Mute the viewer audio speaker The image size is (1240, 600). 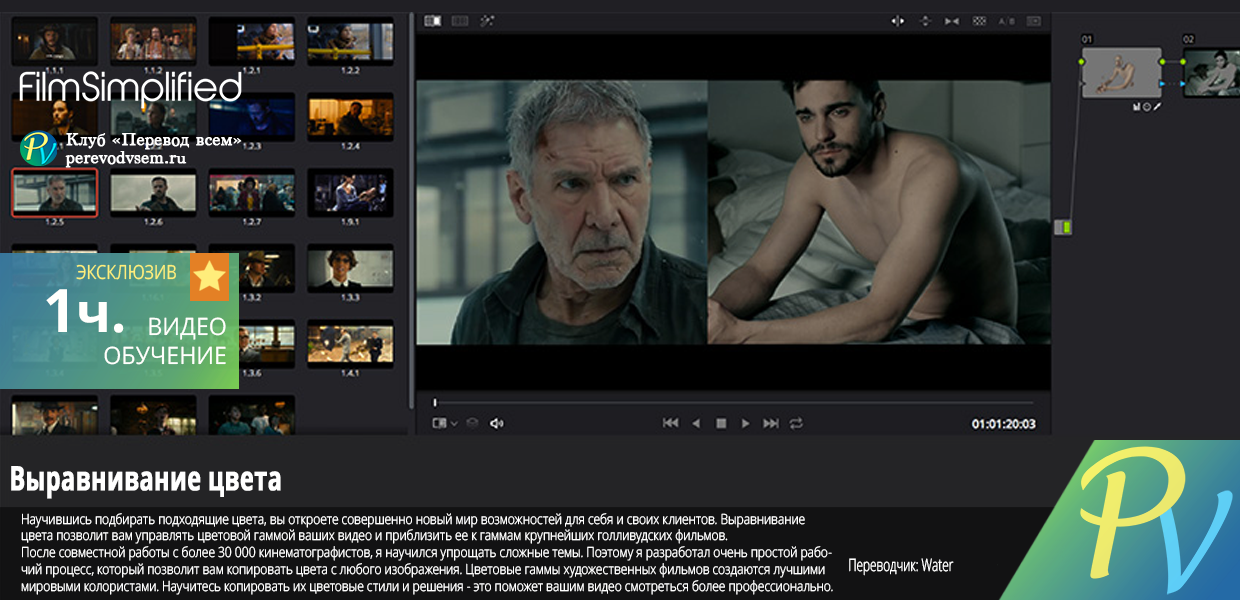coord(497,423)
